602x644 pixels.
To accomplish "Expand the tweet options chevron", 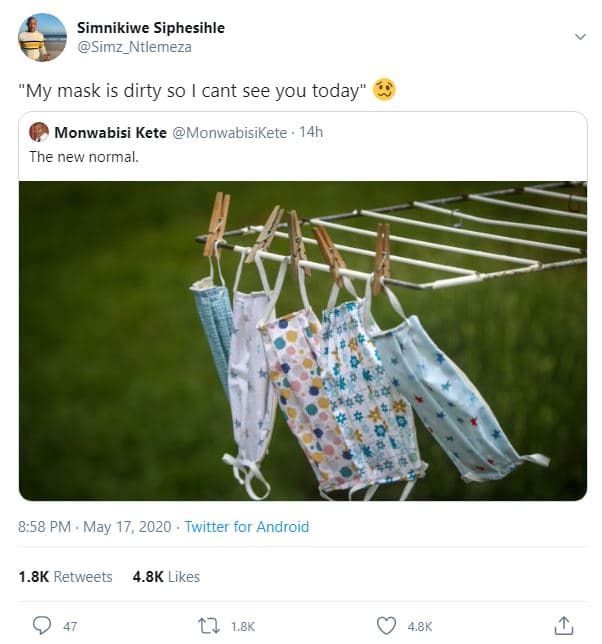I will 579,36.
